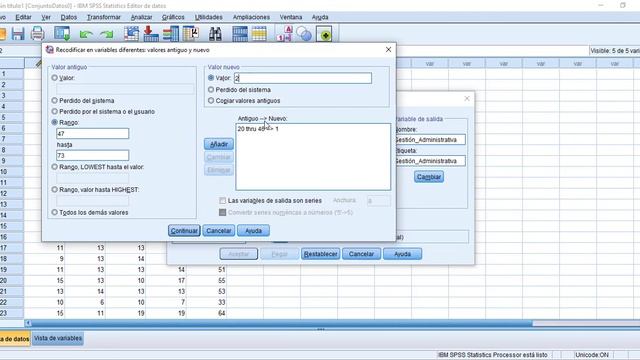The width and height of the screenshot is (640, 360).
Task: Click Ayuda in the valores antiguo y nuevo dialog
Action: [253, 231]
